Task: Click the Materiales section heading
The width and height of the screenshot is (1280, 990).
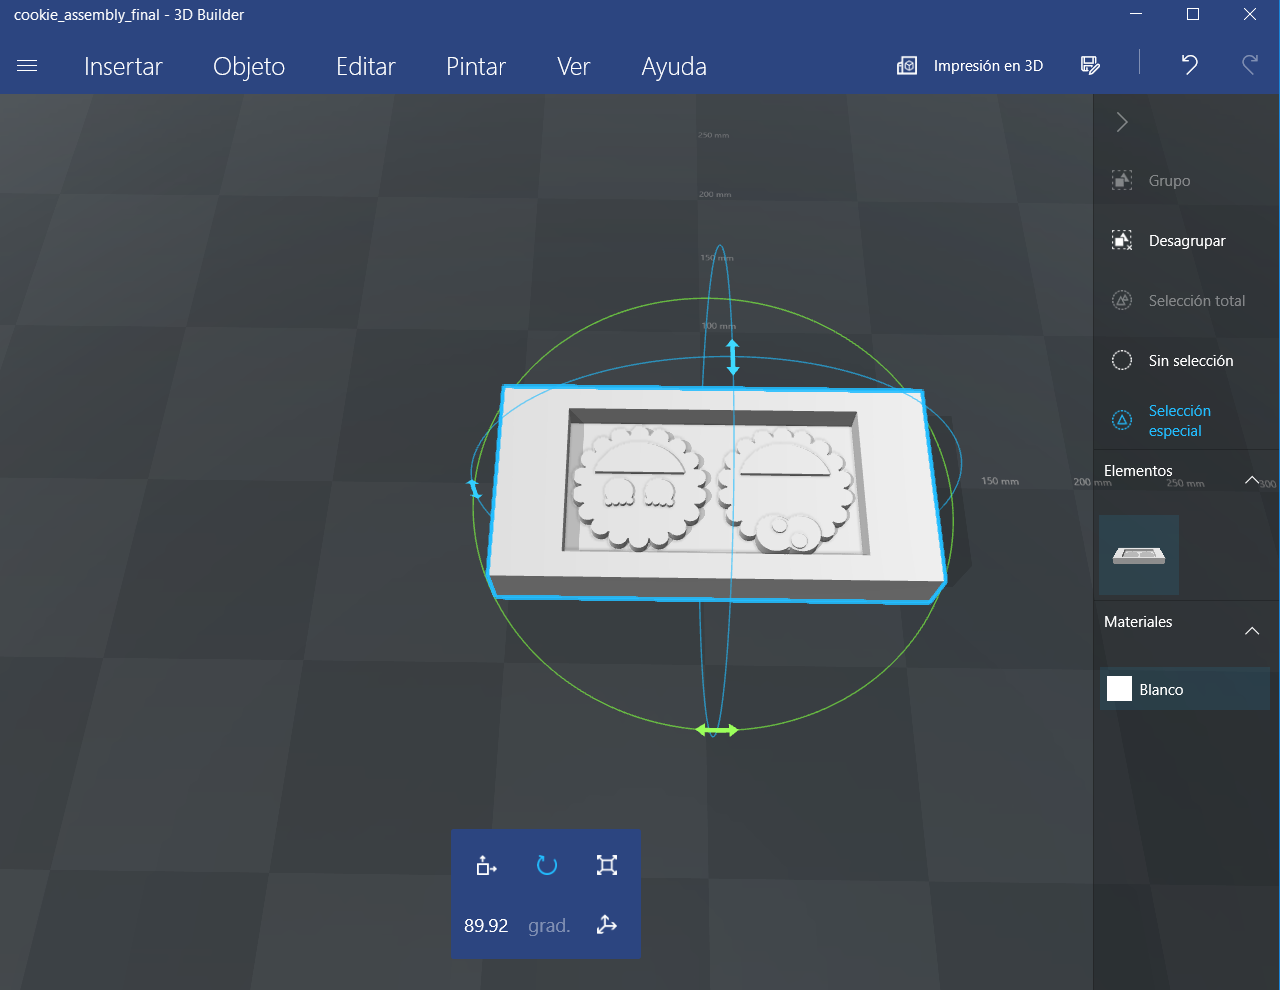Action: click(x=1138, y=622)
